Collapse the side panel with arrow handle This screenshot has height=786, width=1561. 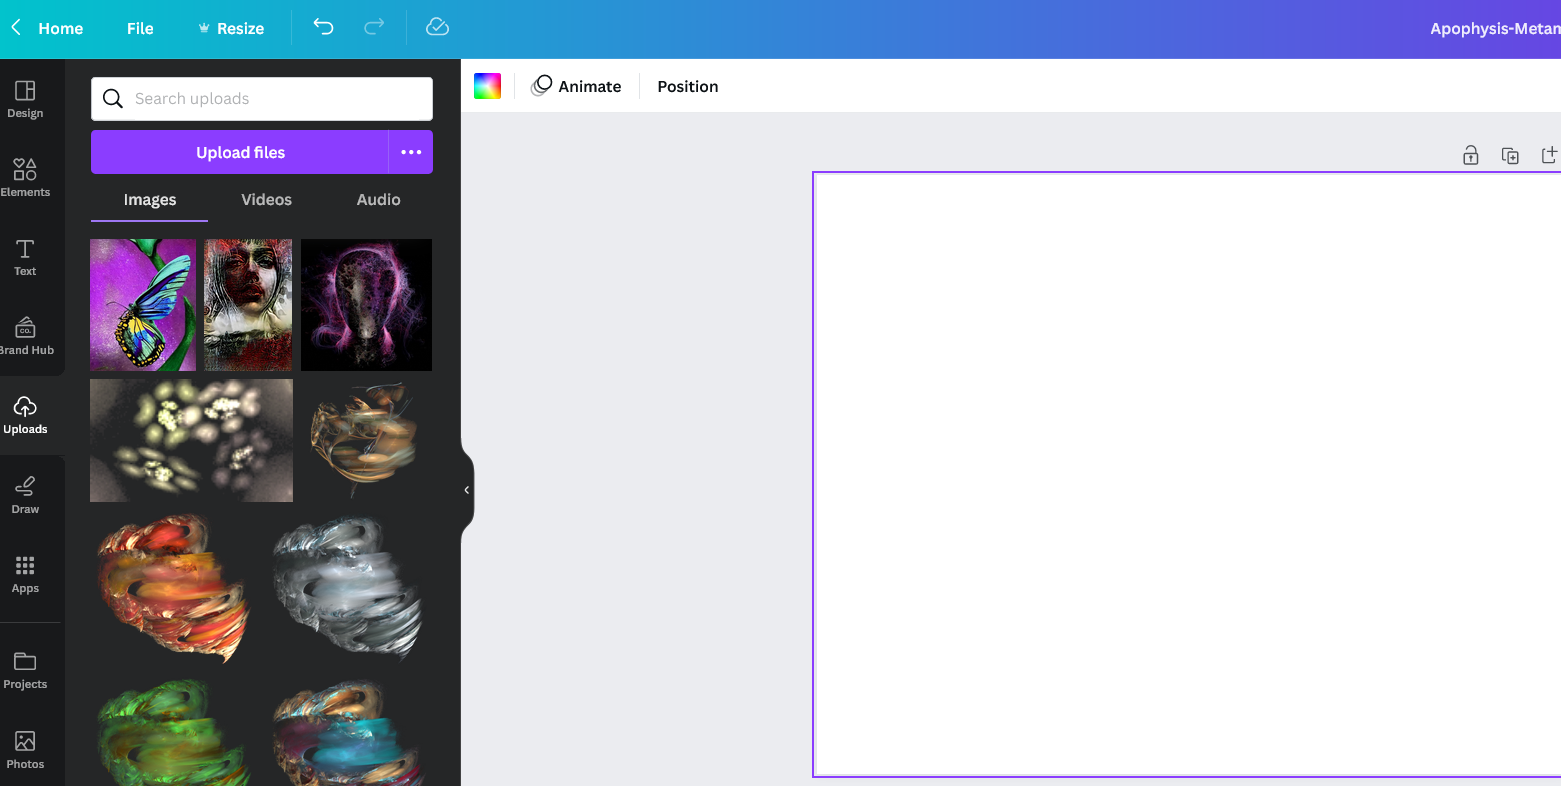click(466, 490)
